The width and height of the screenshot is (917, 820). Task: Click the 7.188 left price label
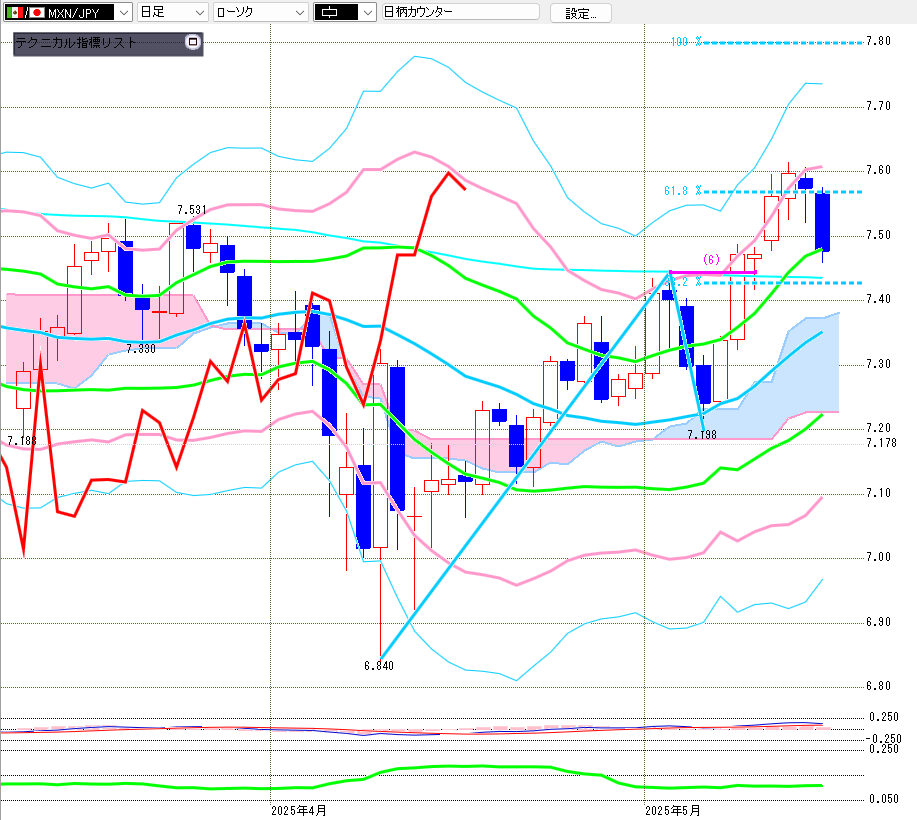pyautogui.click(x=22, y=440)
